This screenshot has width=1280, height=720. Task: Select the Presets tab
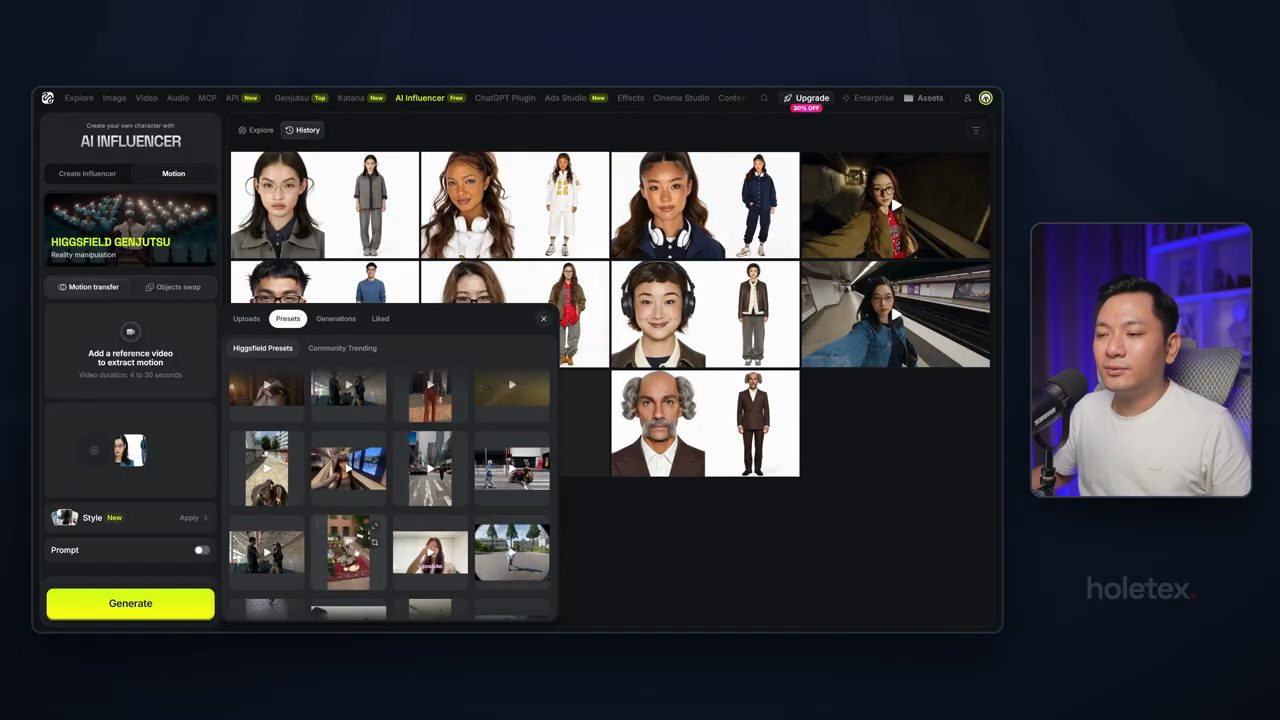pos(288,319)
